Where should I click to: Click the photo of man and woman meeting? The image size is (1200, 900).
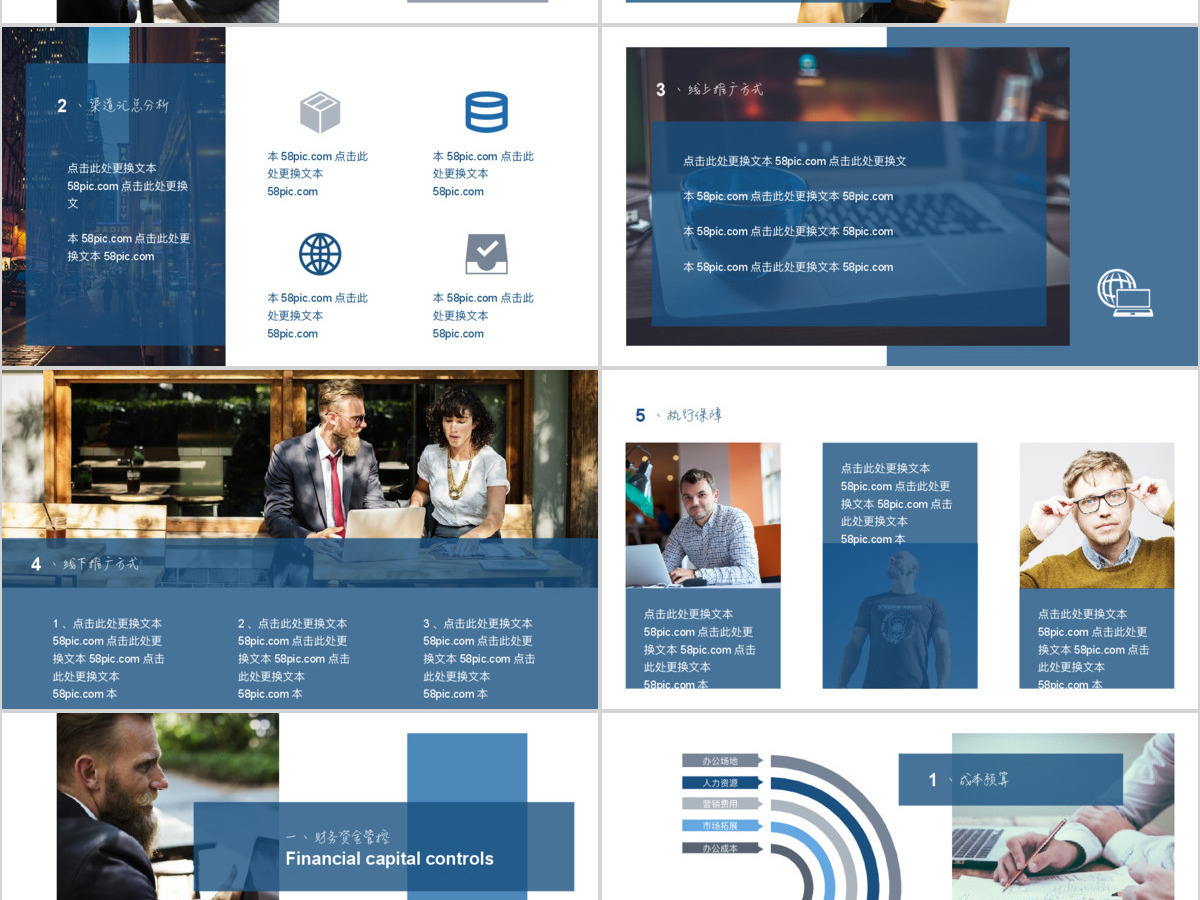pyautogui.click(x=300, y=455)
